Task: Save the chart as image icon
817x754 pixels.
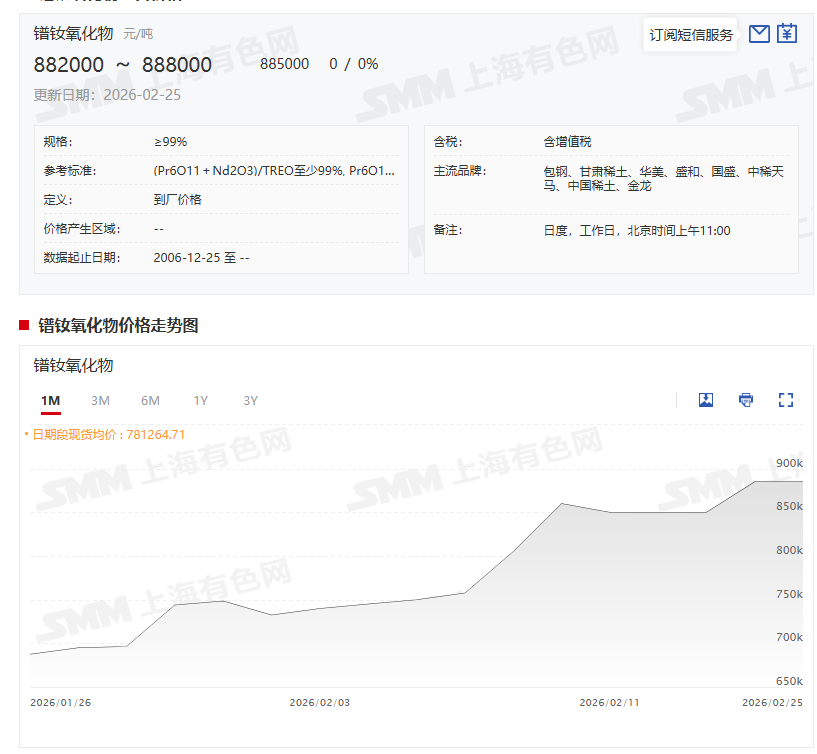Action: tap(706, 400)
